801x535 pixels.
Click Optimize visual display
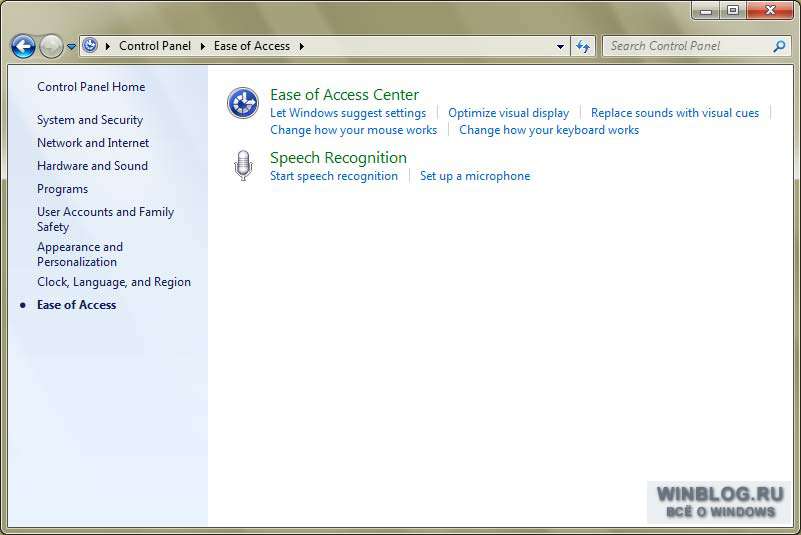click(x=508, y=113)
